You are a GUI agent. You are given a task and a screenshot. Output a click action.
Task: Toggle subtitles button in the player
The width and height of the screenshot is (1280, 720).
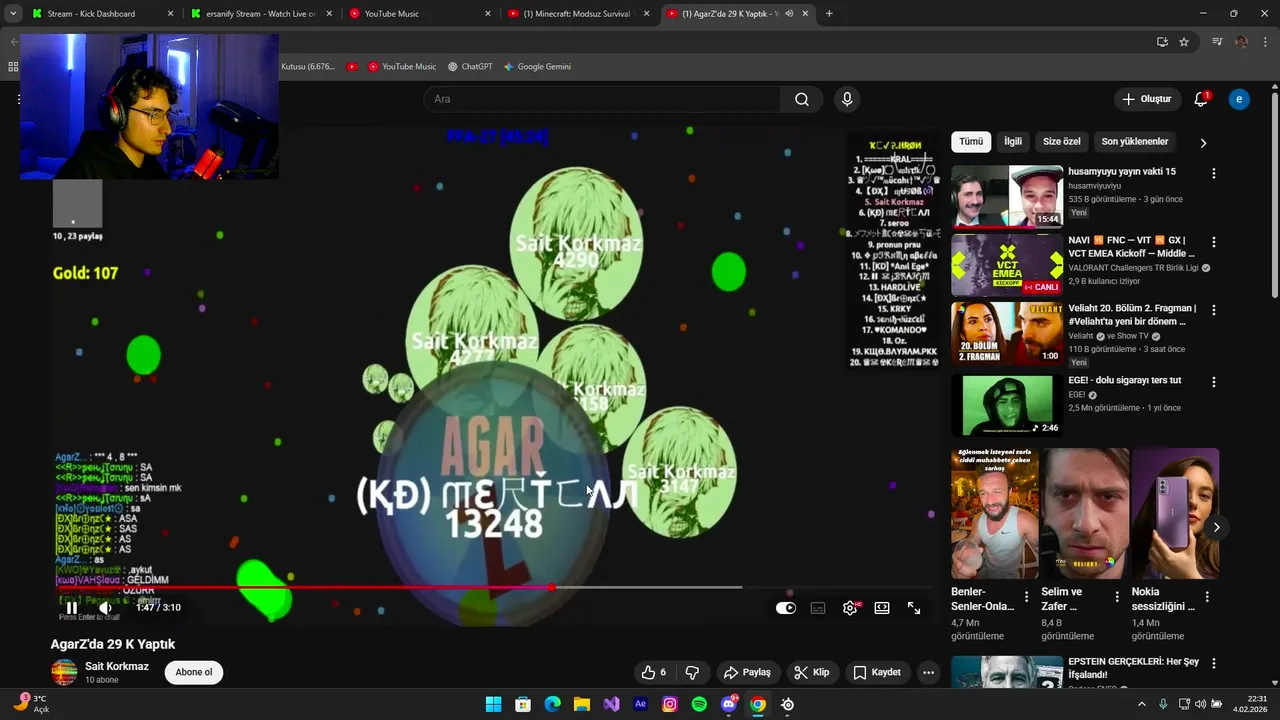[818, 608]
